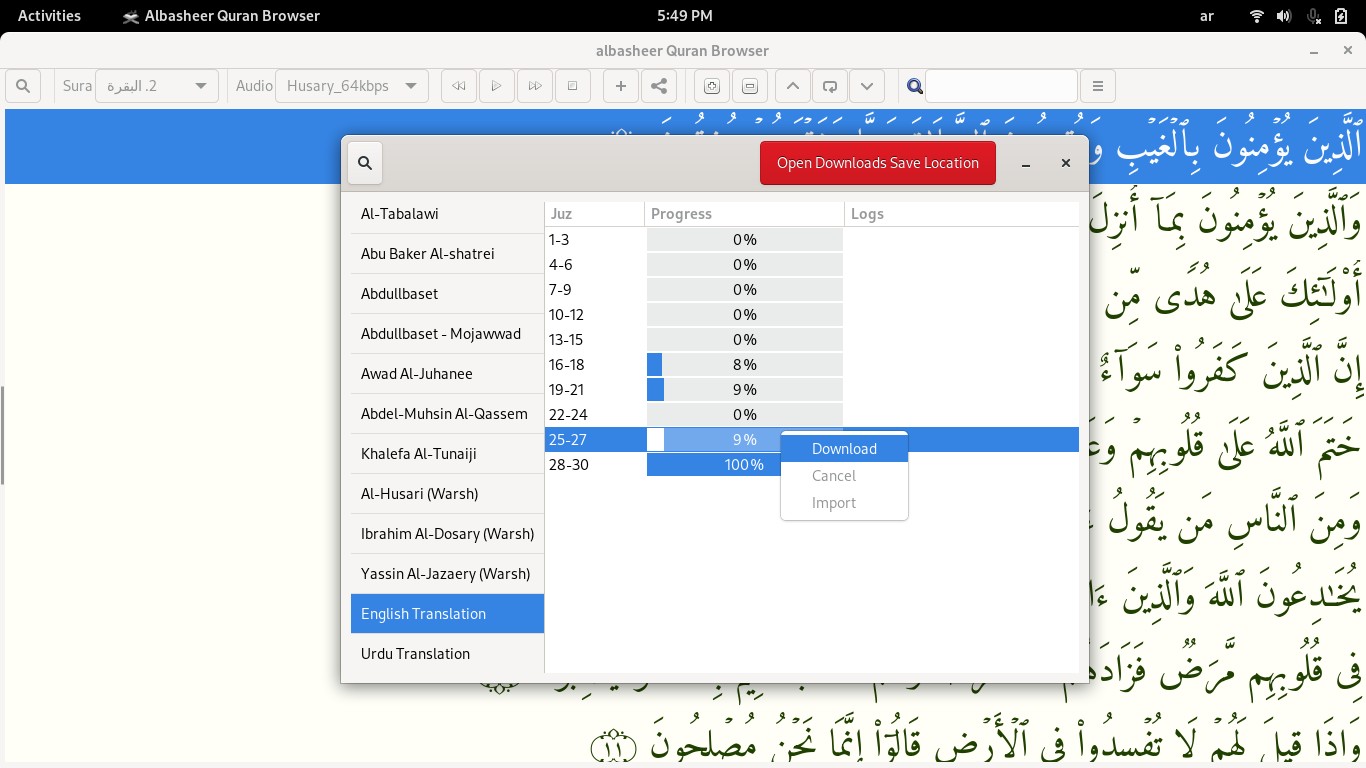Click the 9% progress bar for Juz 19-21
The height and width of the screenshot is (768, 1366).
[744, 390]
